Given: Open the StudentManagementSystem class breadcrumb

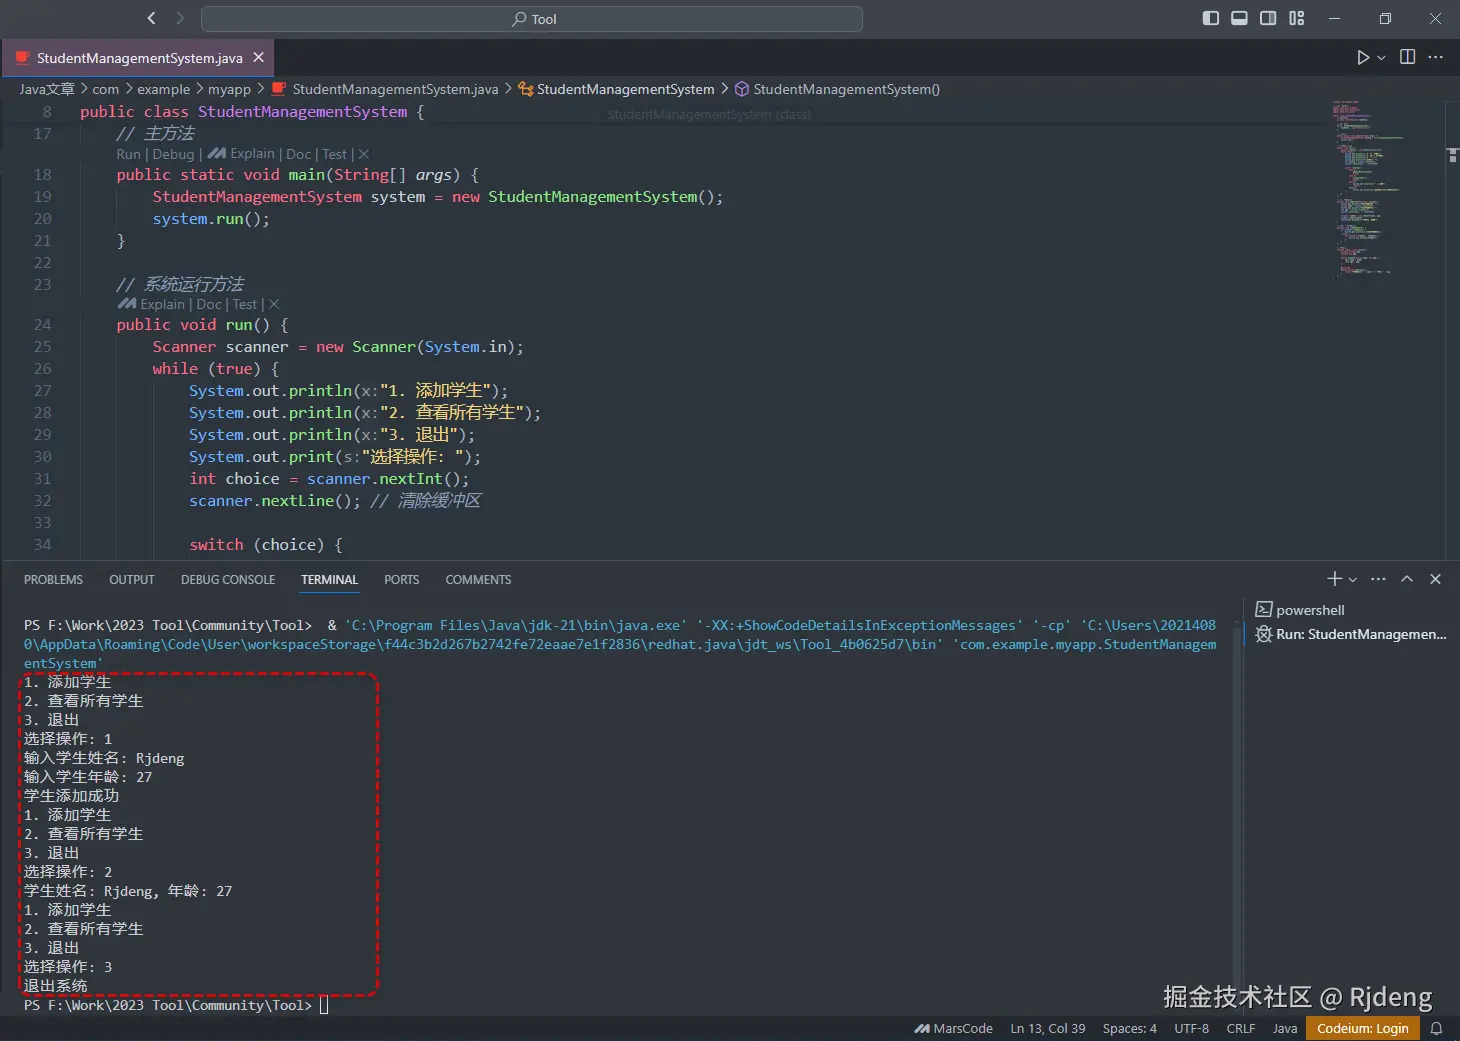Looking at the screenshot, I should (616, 89).
